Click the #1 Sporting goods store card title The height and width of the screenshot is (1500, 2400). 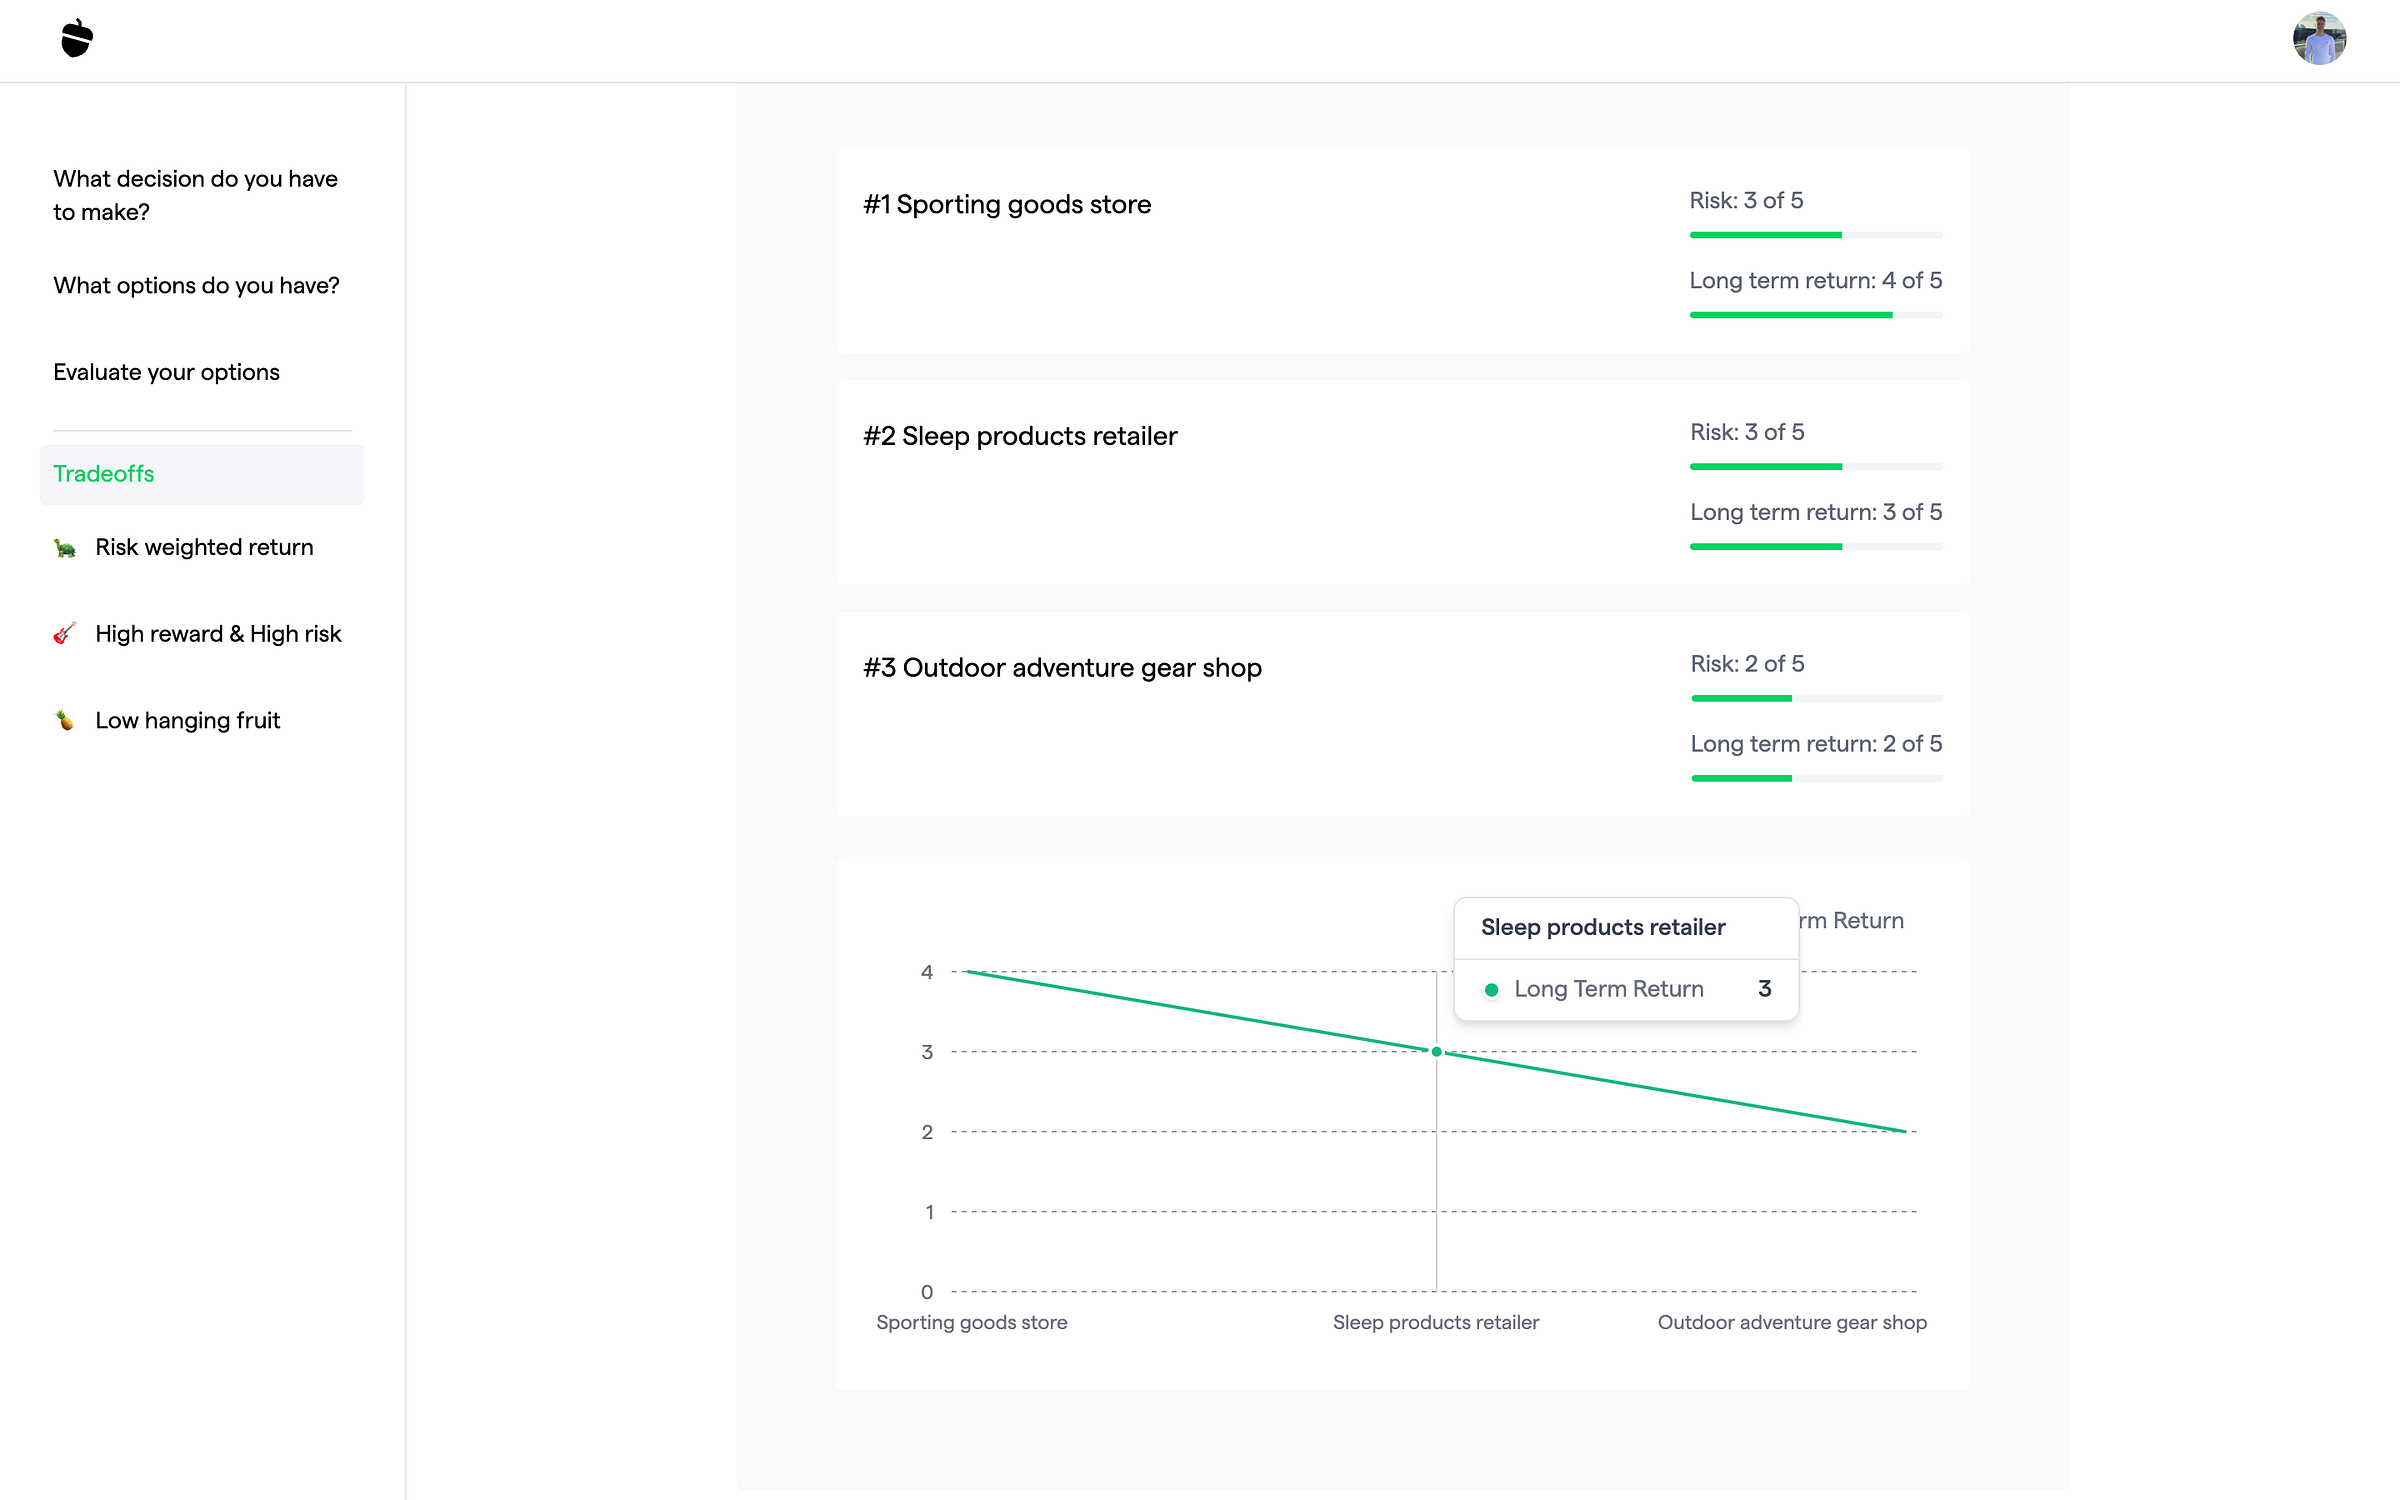(1007, 205)
